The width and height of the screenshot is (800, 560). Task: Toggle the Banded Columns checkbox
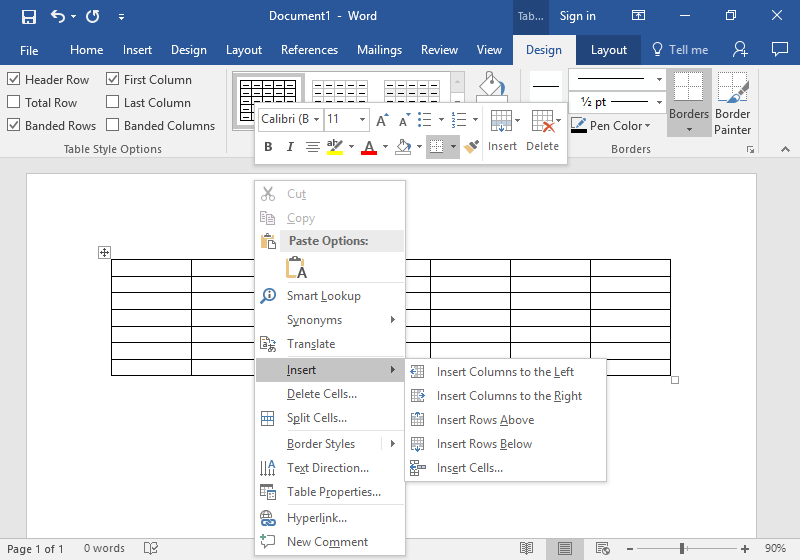[x=112, y=125]
